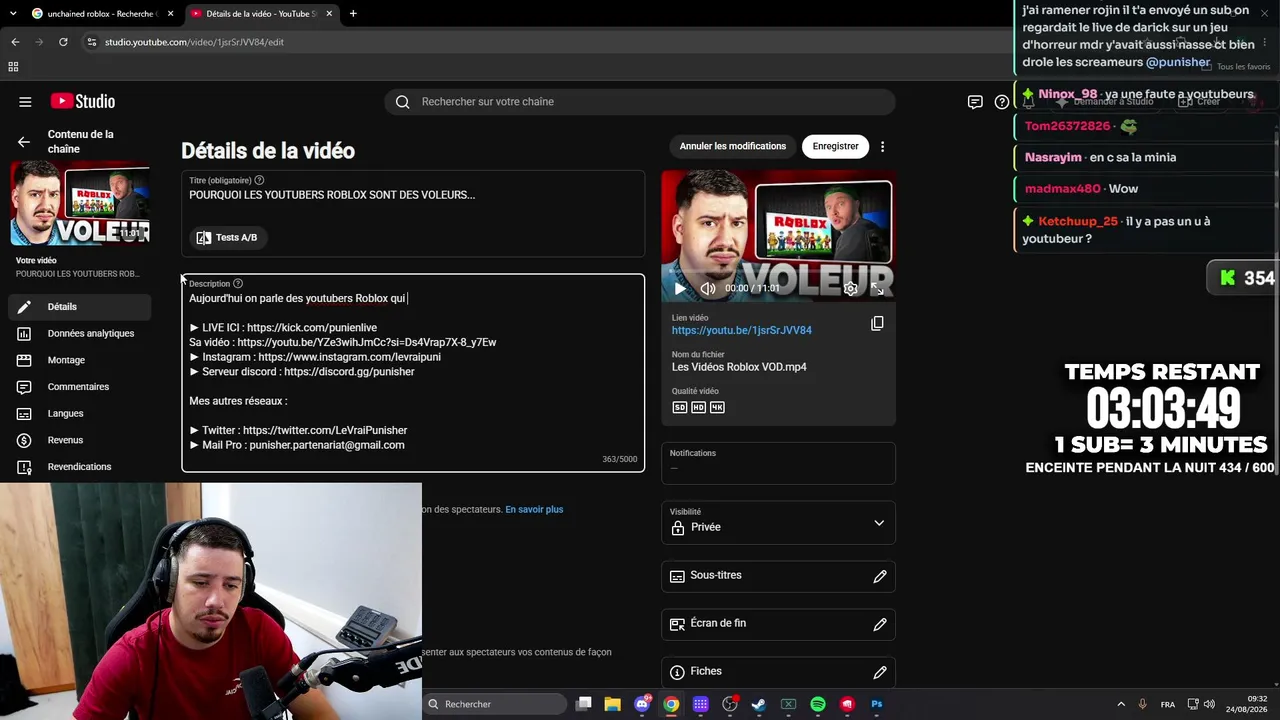
Task: Open File Explorer from the taskbar
Action: point(613,704)
